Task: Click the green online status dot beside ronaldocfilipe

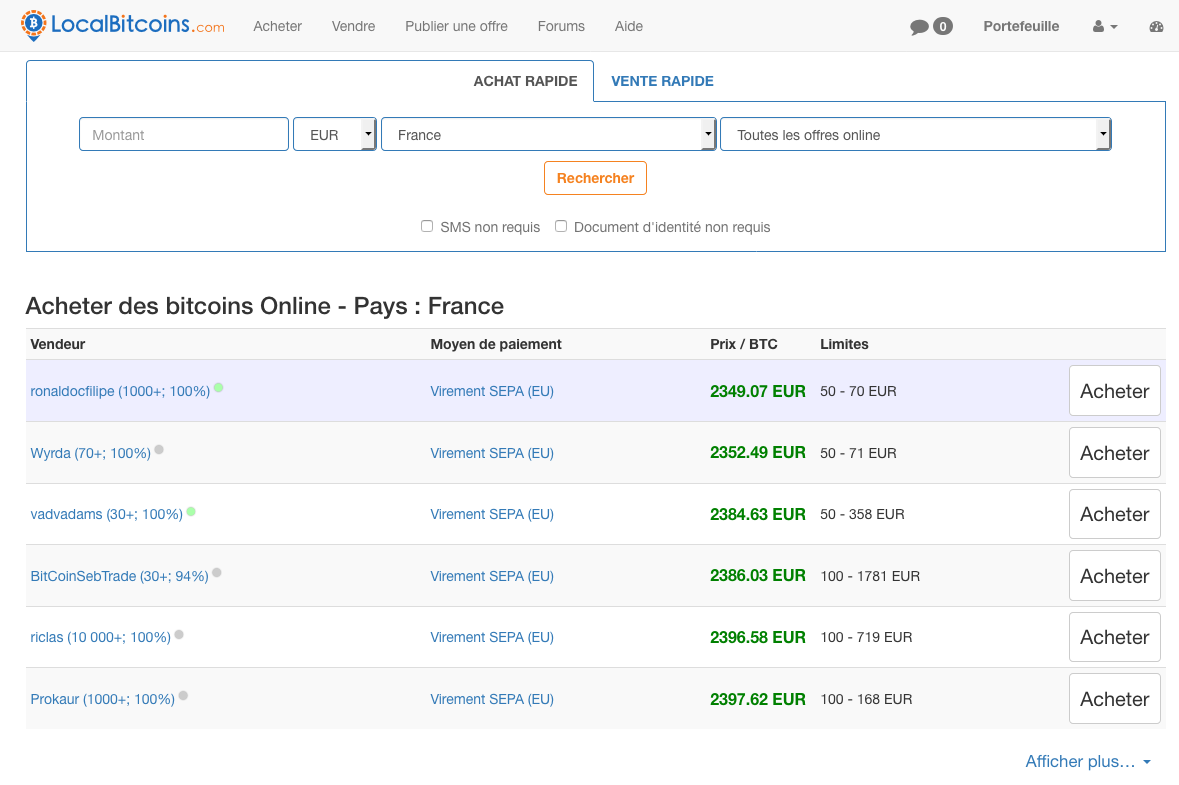Action: 219,388
